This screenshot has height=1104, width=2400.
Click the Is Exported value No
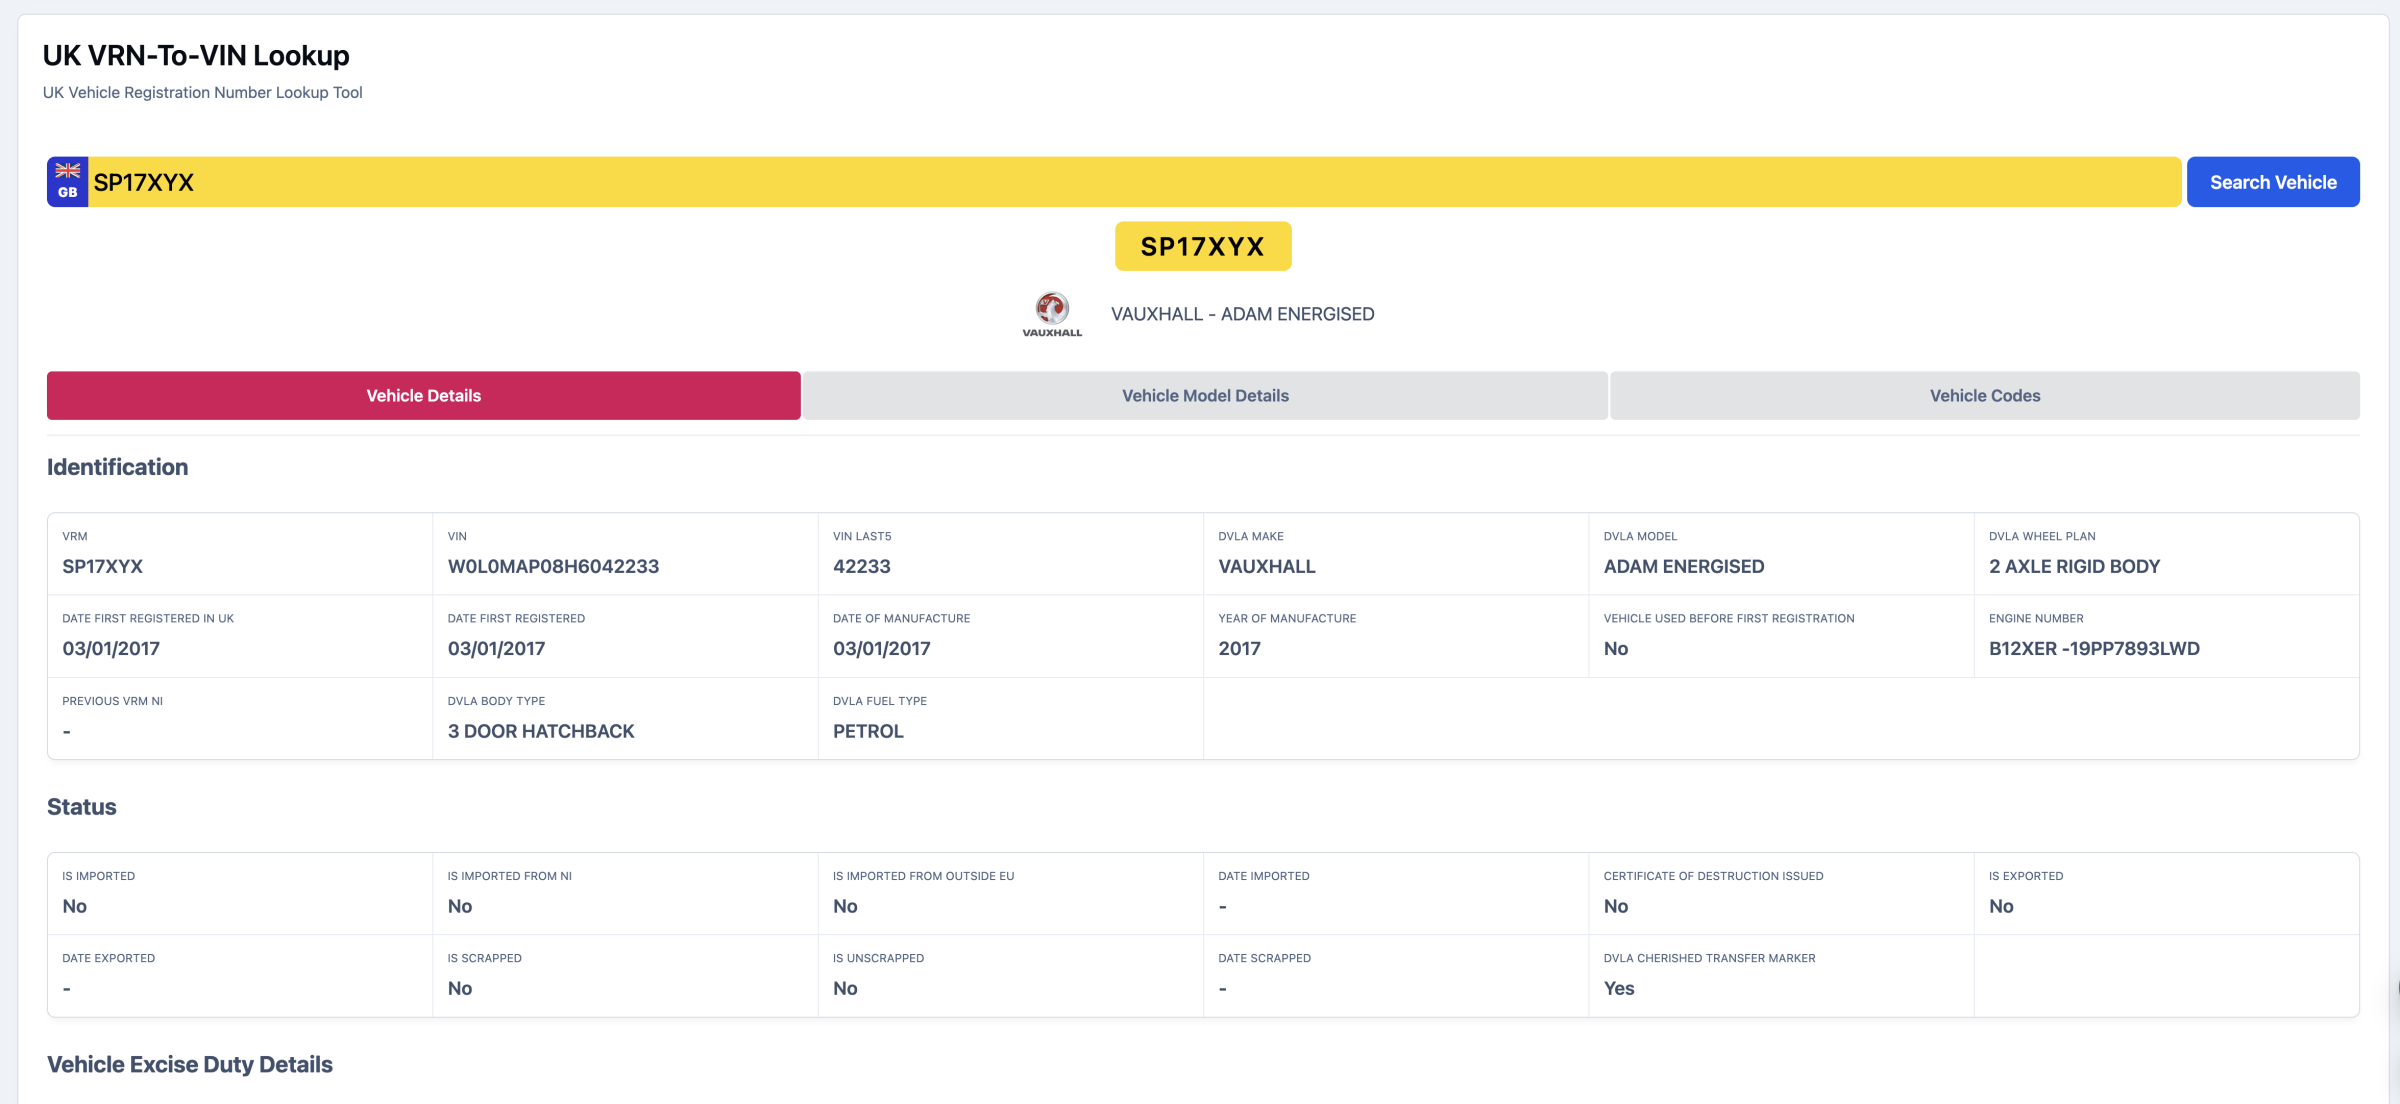(2001, 907)
